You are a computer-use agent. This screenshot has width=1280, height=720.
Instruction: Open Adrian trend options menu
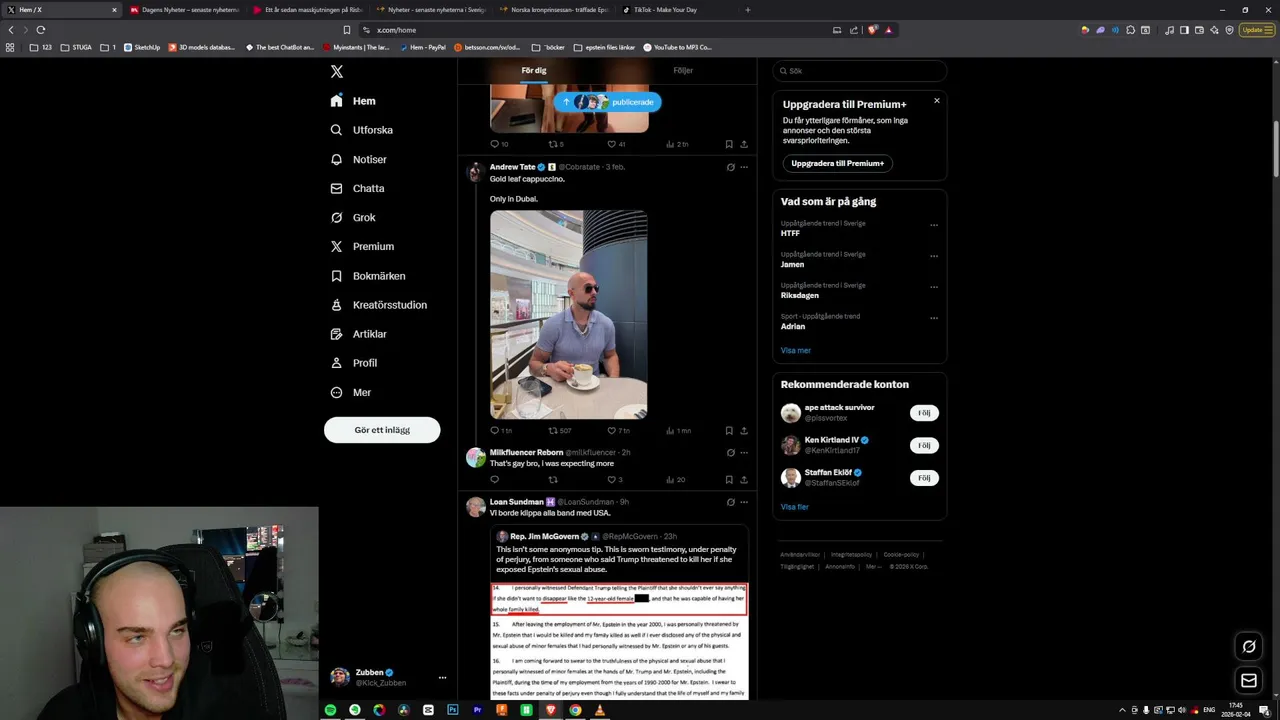pyautogui.click(x=934, y=318)
